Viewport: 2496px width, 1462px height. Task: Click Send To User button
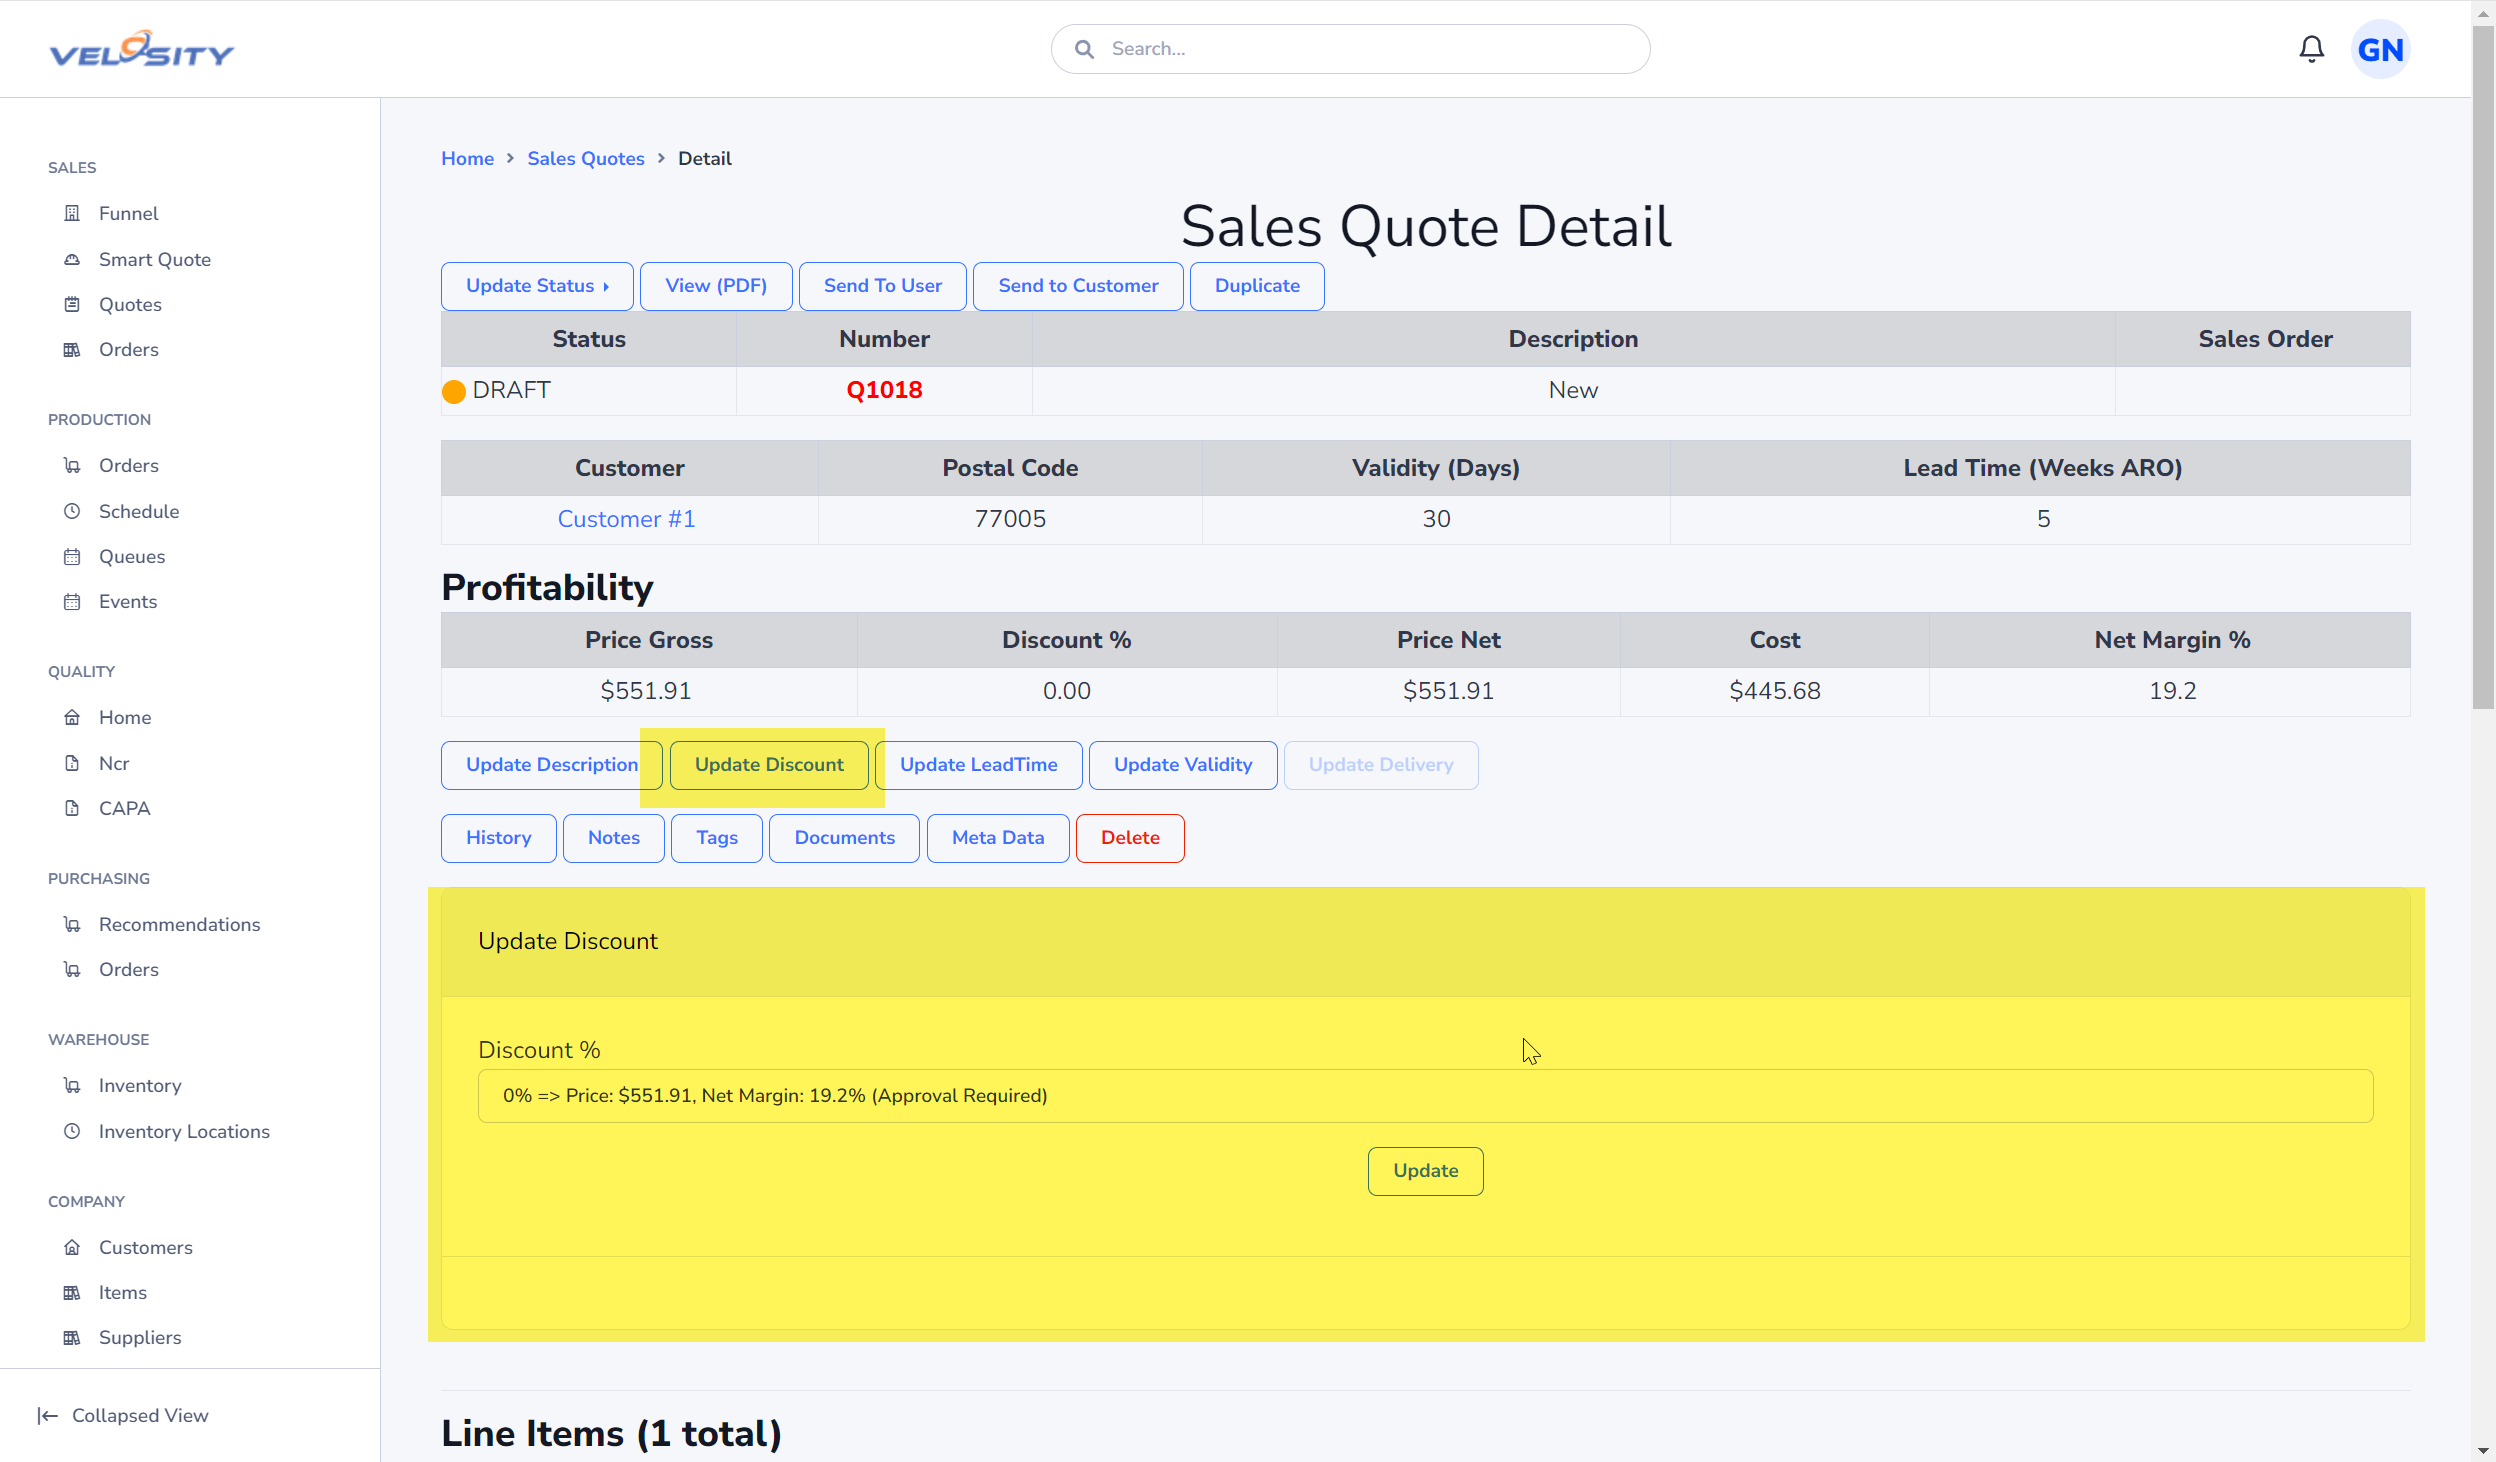point(882,286)
